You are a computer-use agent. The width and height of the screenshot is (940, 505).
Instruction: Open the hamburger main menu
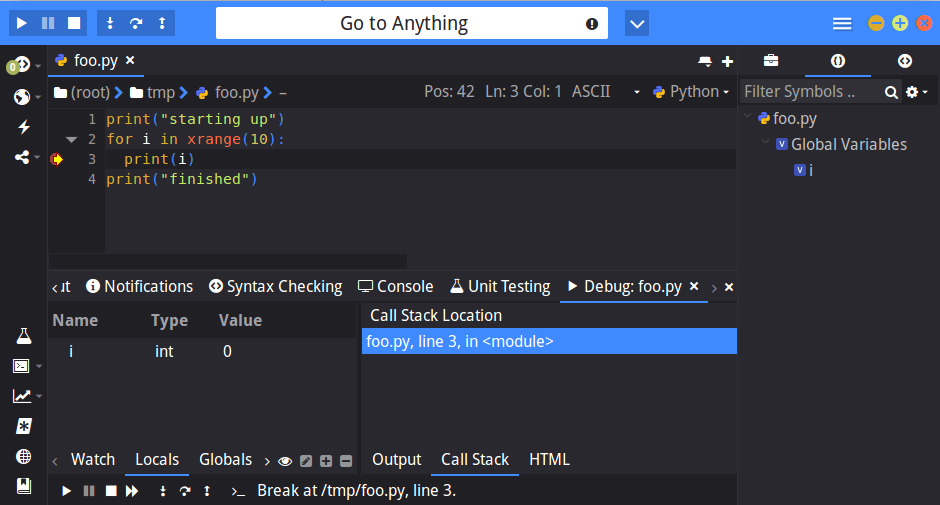coord(842,23)
